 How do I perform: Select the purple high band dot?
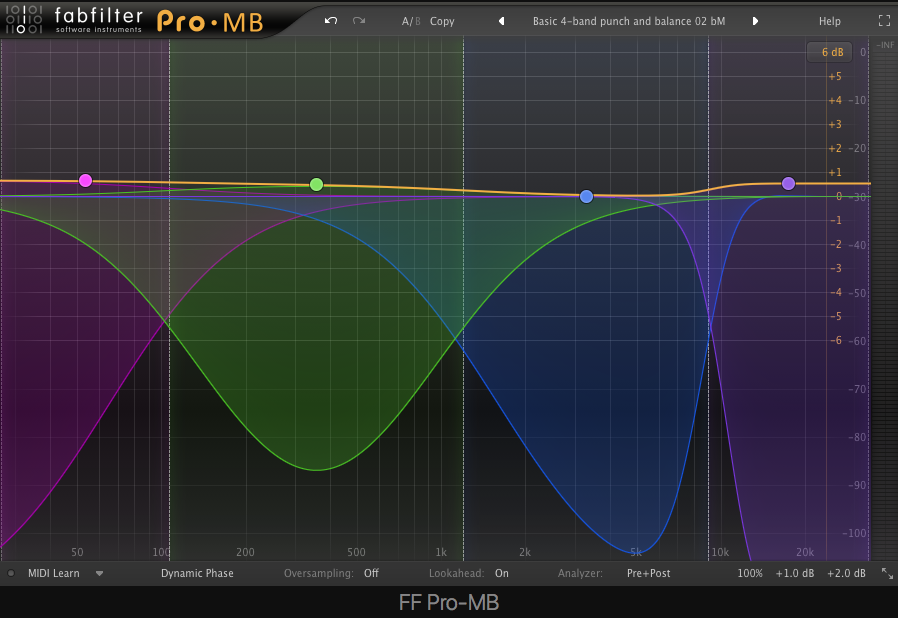click(x=788, y=183)
